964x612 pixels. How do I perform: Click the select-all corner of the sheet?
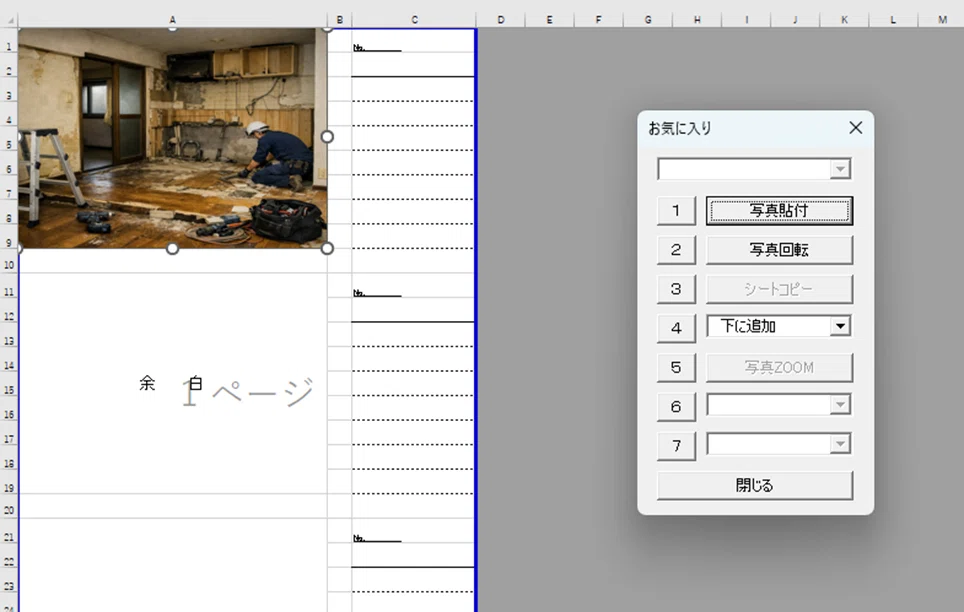pyautogui.click(x=9, y=20)
